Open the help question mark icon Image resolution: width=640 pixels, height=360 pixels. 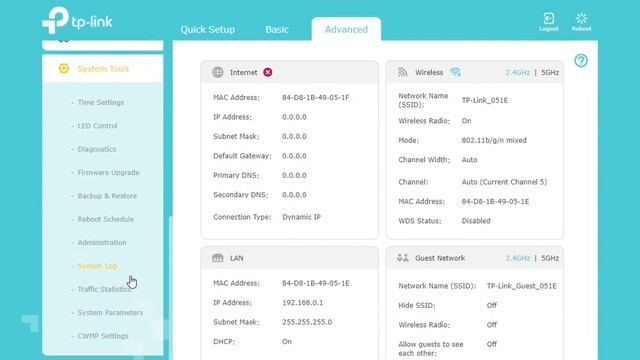[581, 61]
